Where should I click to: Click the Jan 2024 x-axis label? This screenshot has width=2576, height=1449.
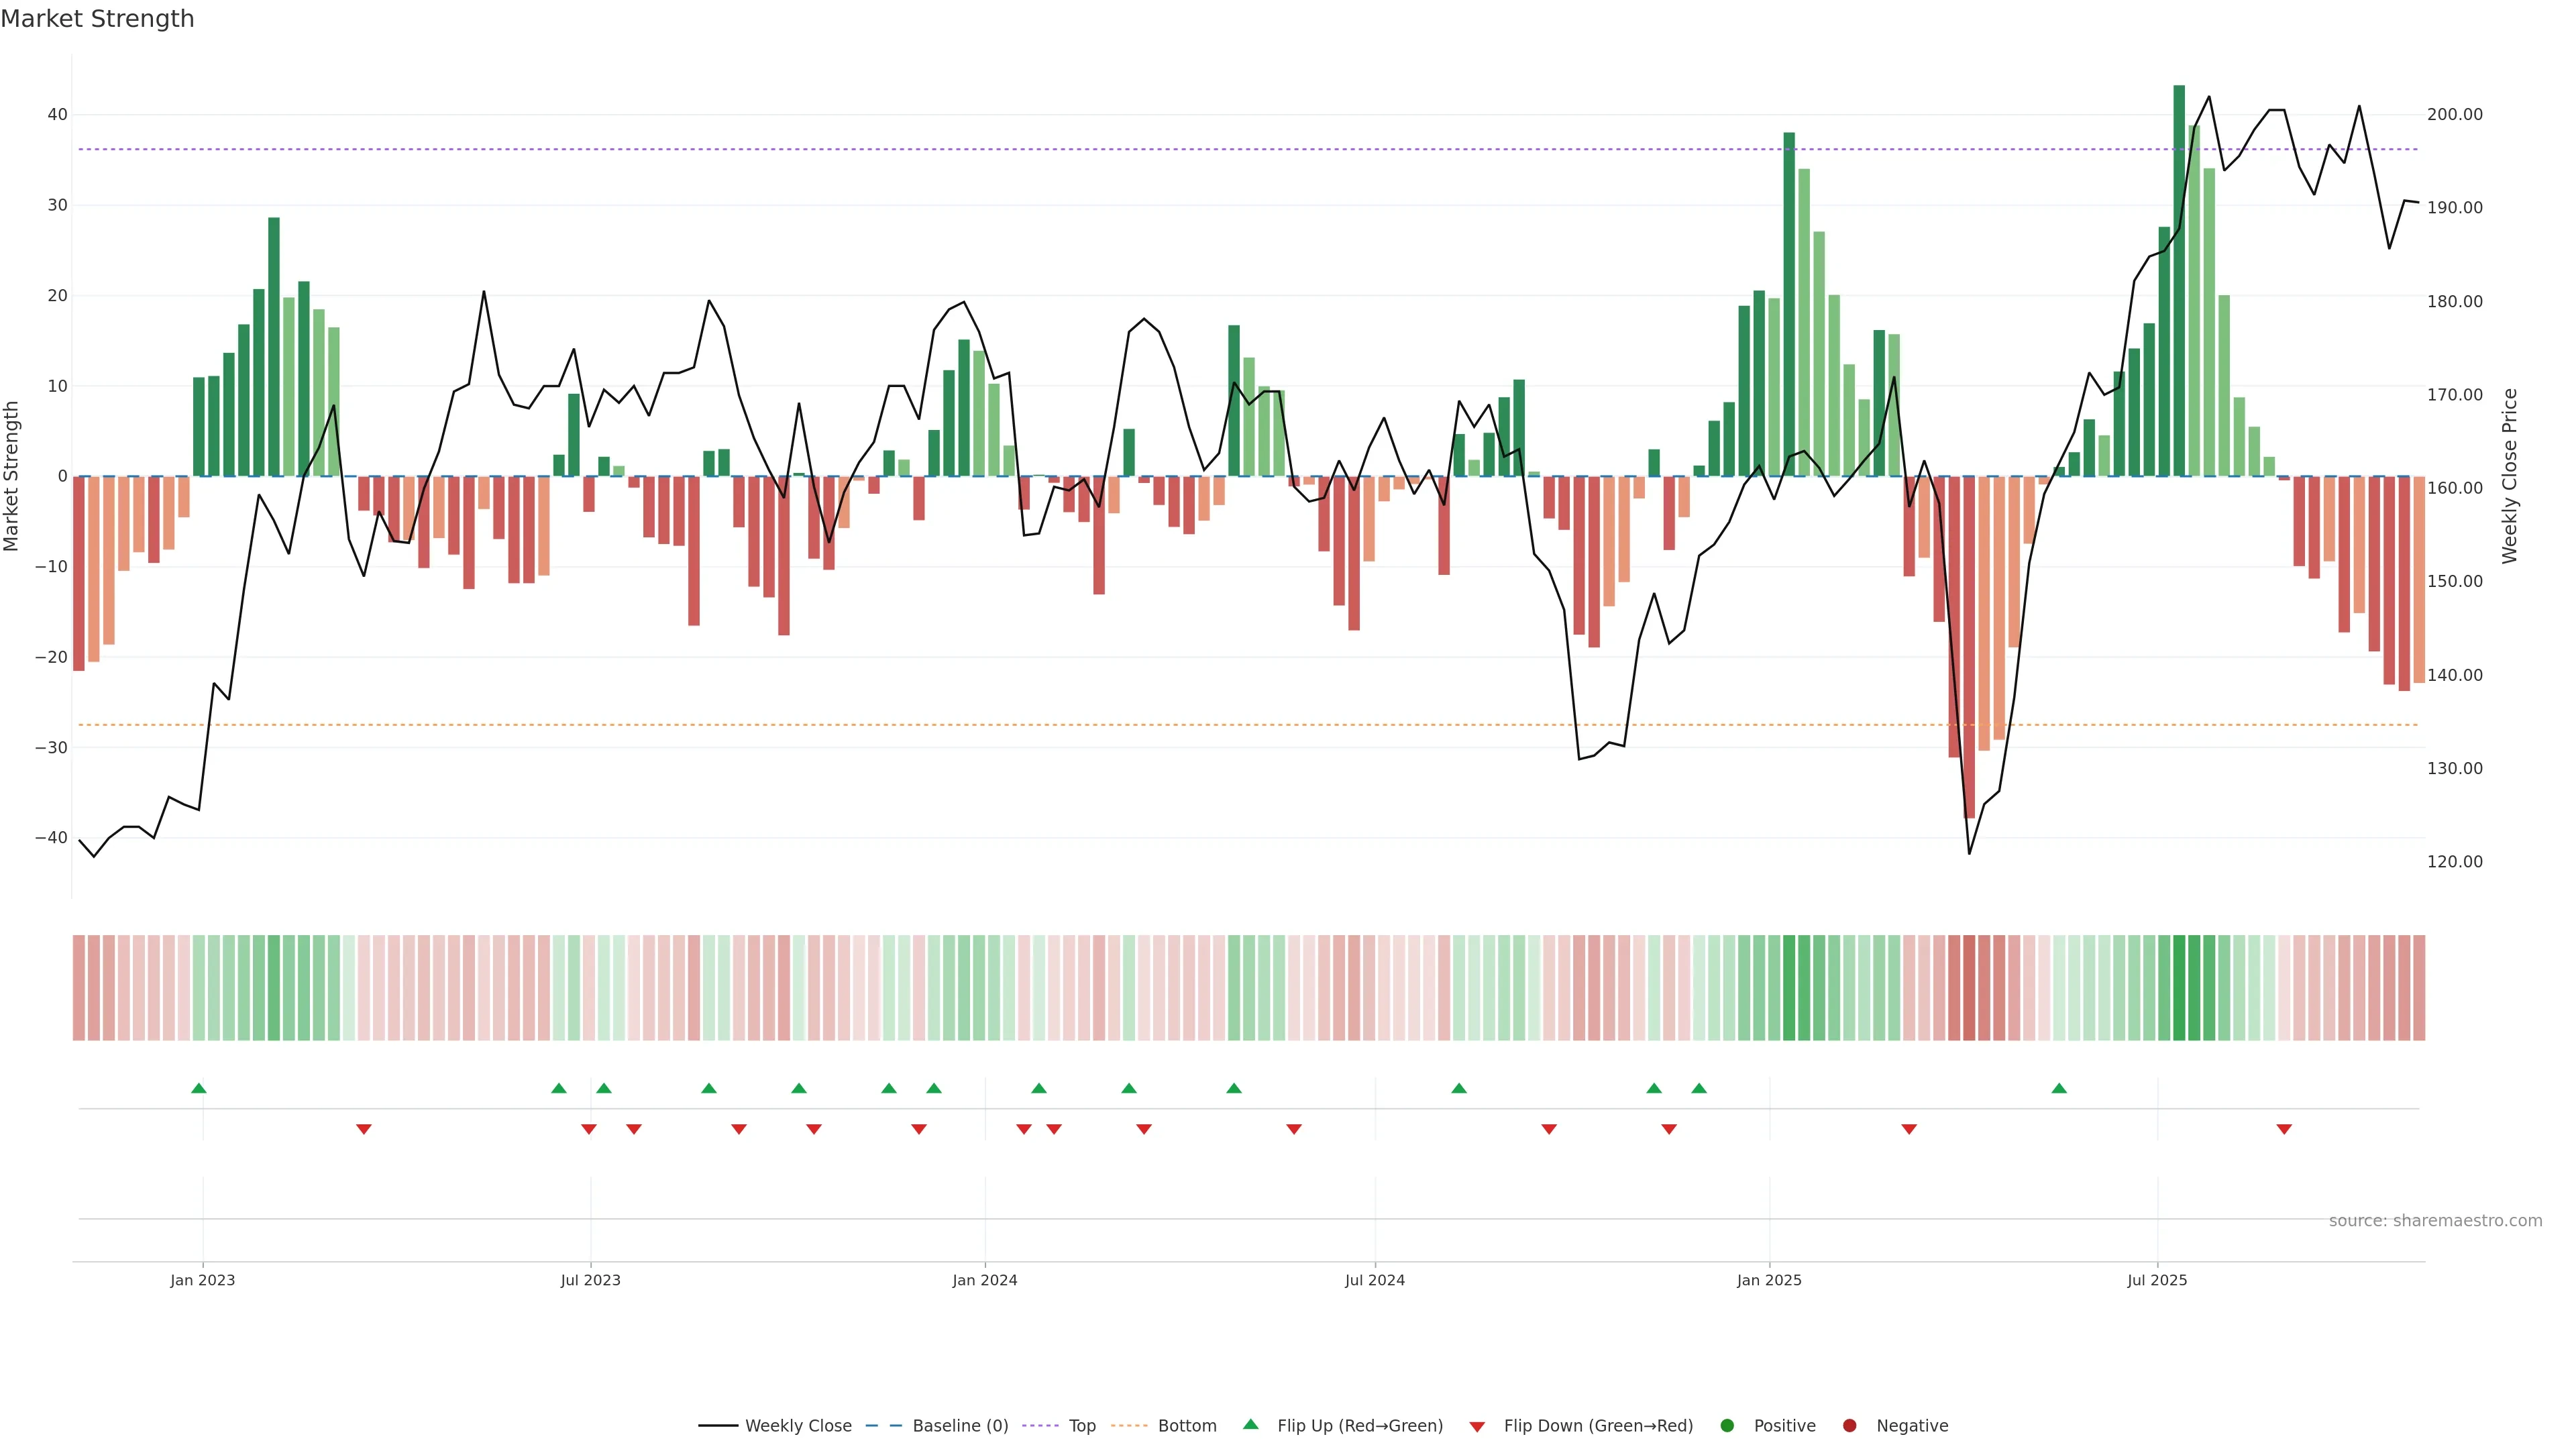pyautogui.click(x=984, y=1280)
